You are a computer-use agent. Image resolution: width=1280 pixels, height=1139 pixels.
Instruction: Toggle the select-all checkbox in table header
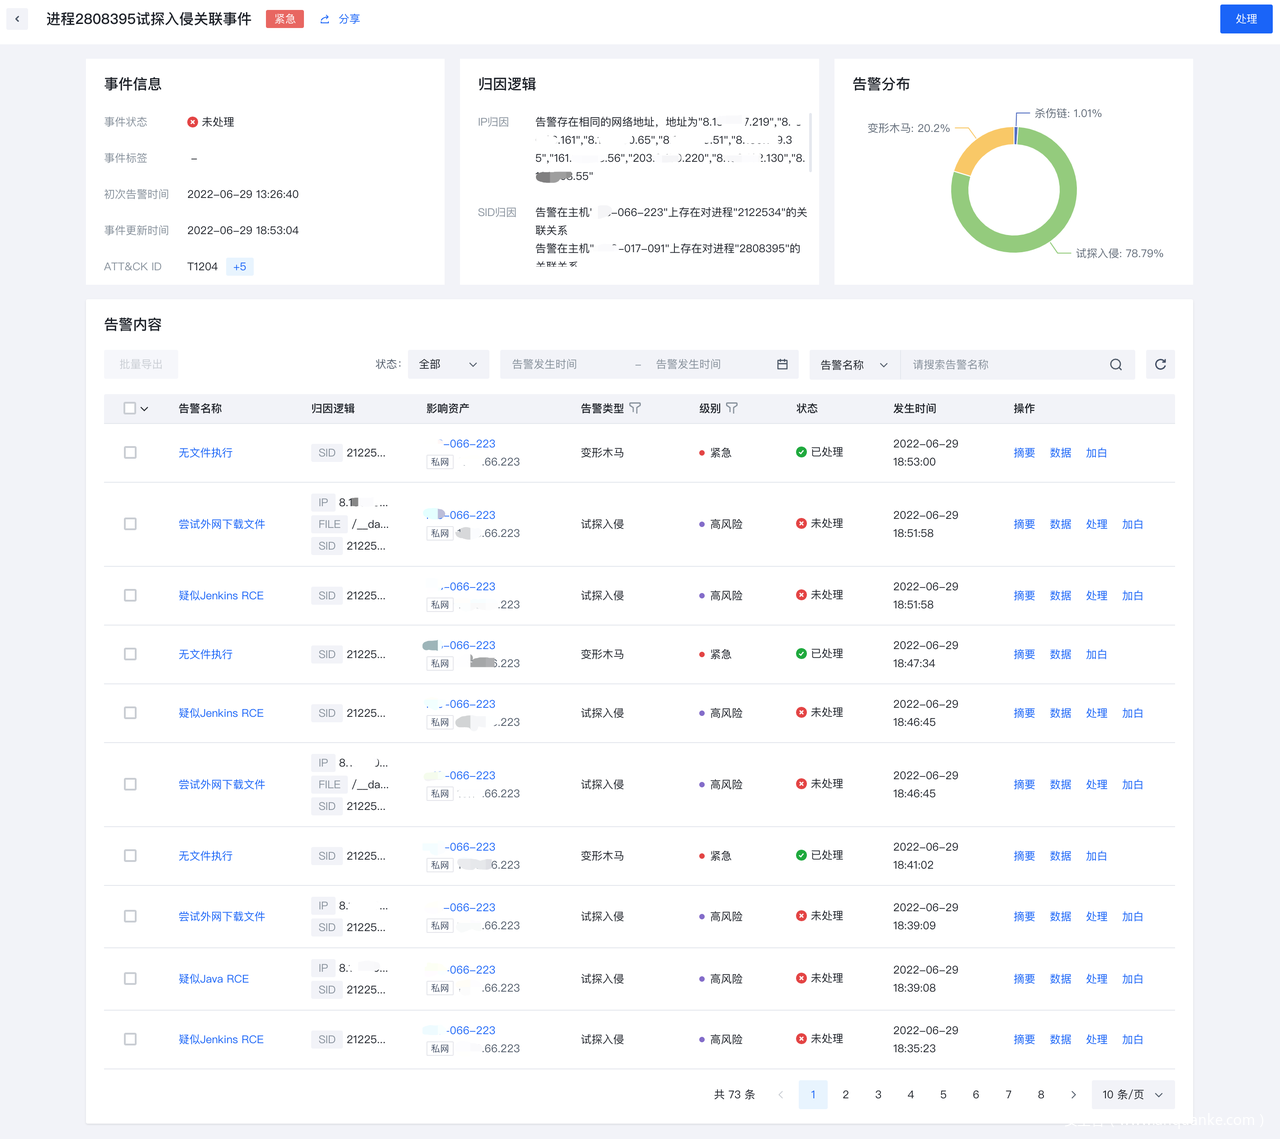click(x=129, y=408)
